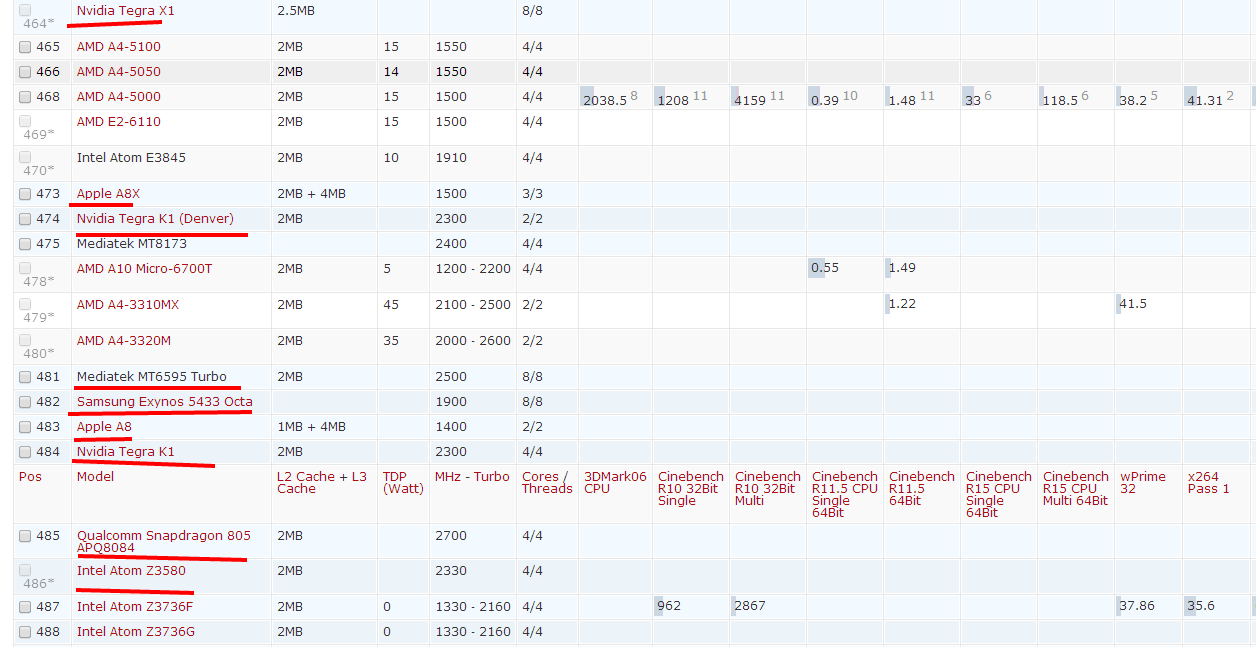Mark the checkbox for row 475

coord(25,244)
